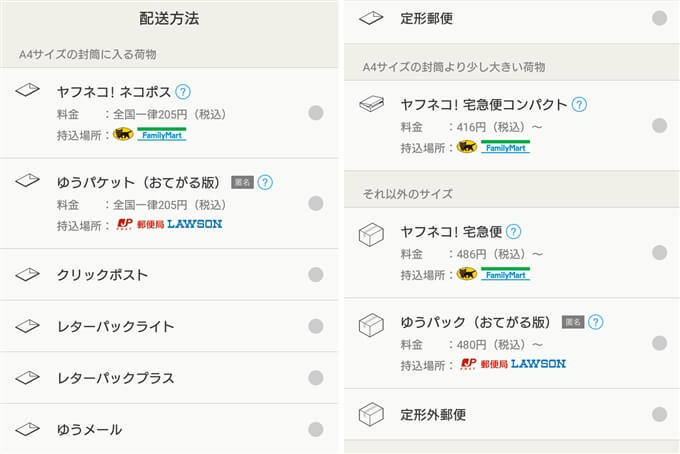The width and height of the screenshot is (680, 454).
Task: Click the box icon for 定形外郵便
Action: click(371, 414)
